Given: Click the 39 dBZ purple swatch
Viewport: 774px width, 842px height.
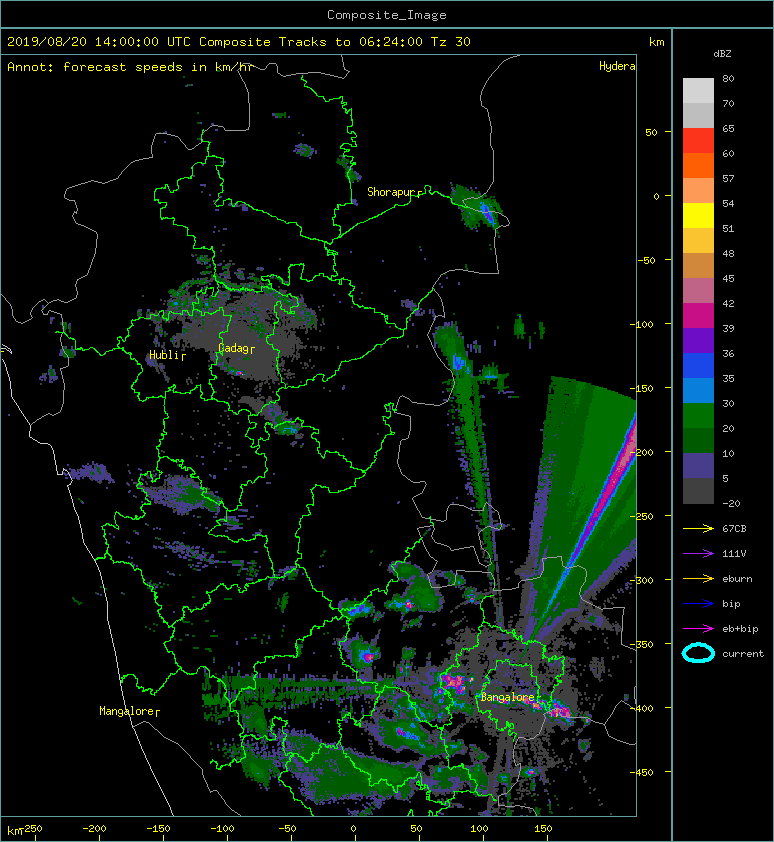Looking at the screenshot, I should 698,340.
